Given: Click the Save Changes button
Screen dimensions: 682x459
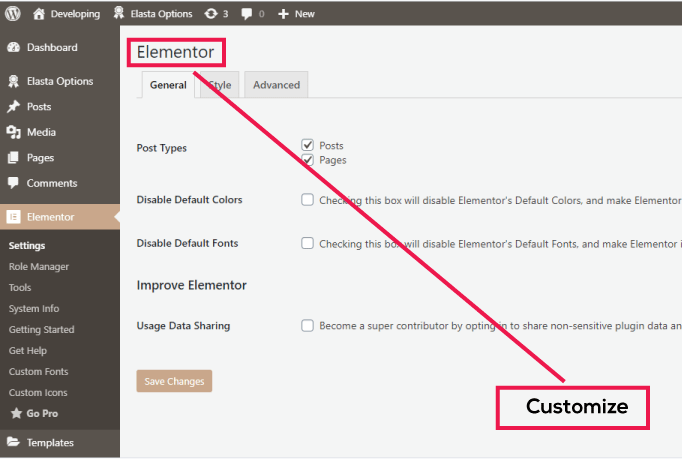Looking at the screenshot, I should point(174,381).
